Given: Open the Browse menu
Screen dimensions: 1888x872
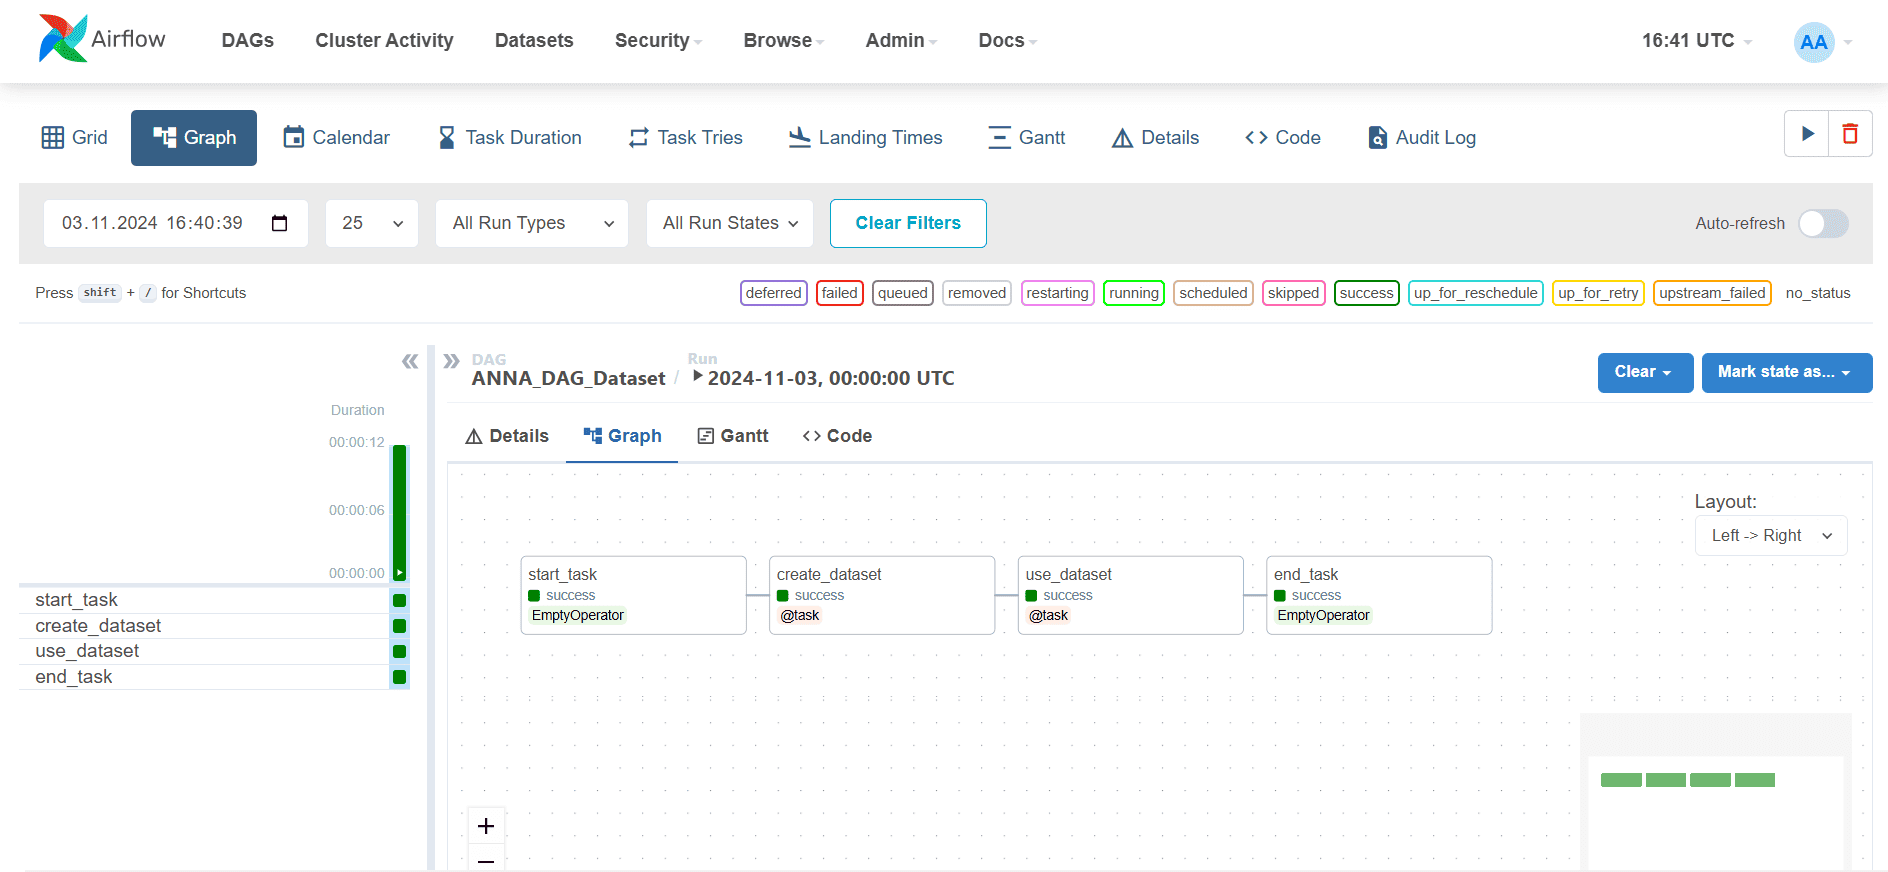Looking at the screenshot, I should tap(783, 40).
